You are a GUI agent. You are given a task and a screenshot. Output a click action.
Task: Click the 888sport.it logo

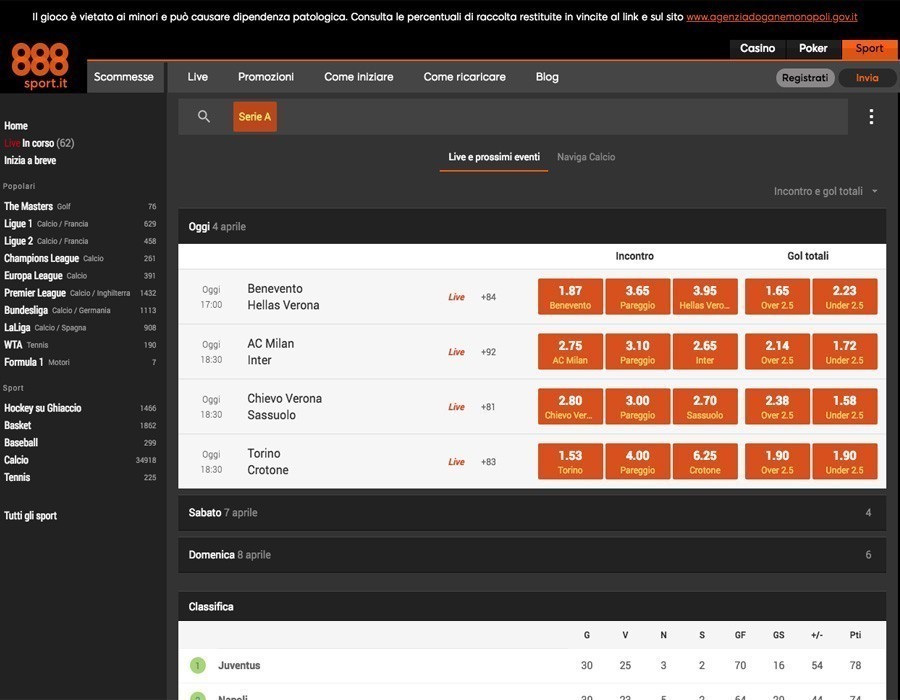point(40,66)
